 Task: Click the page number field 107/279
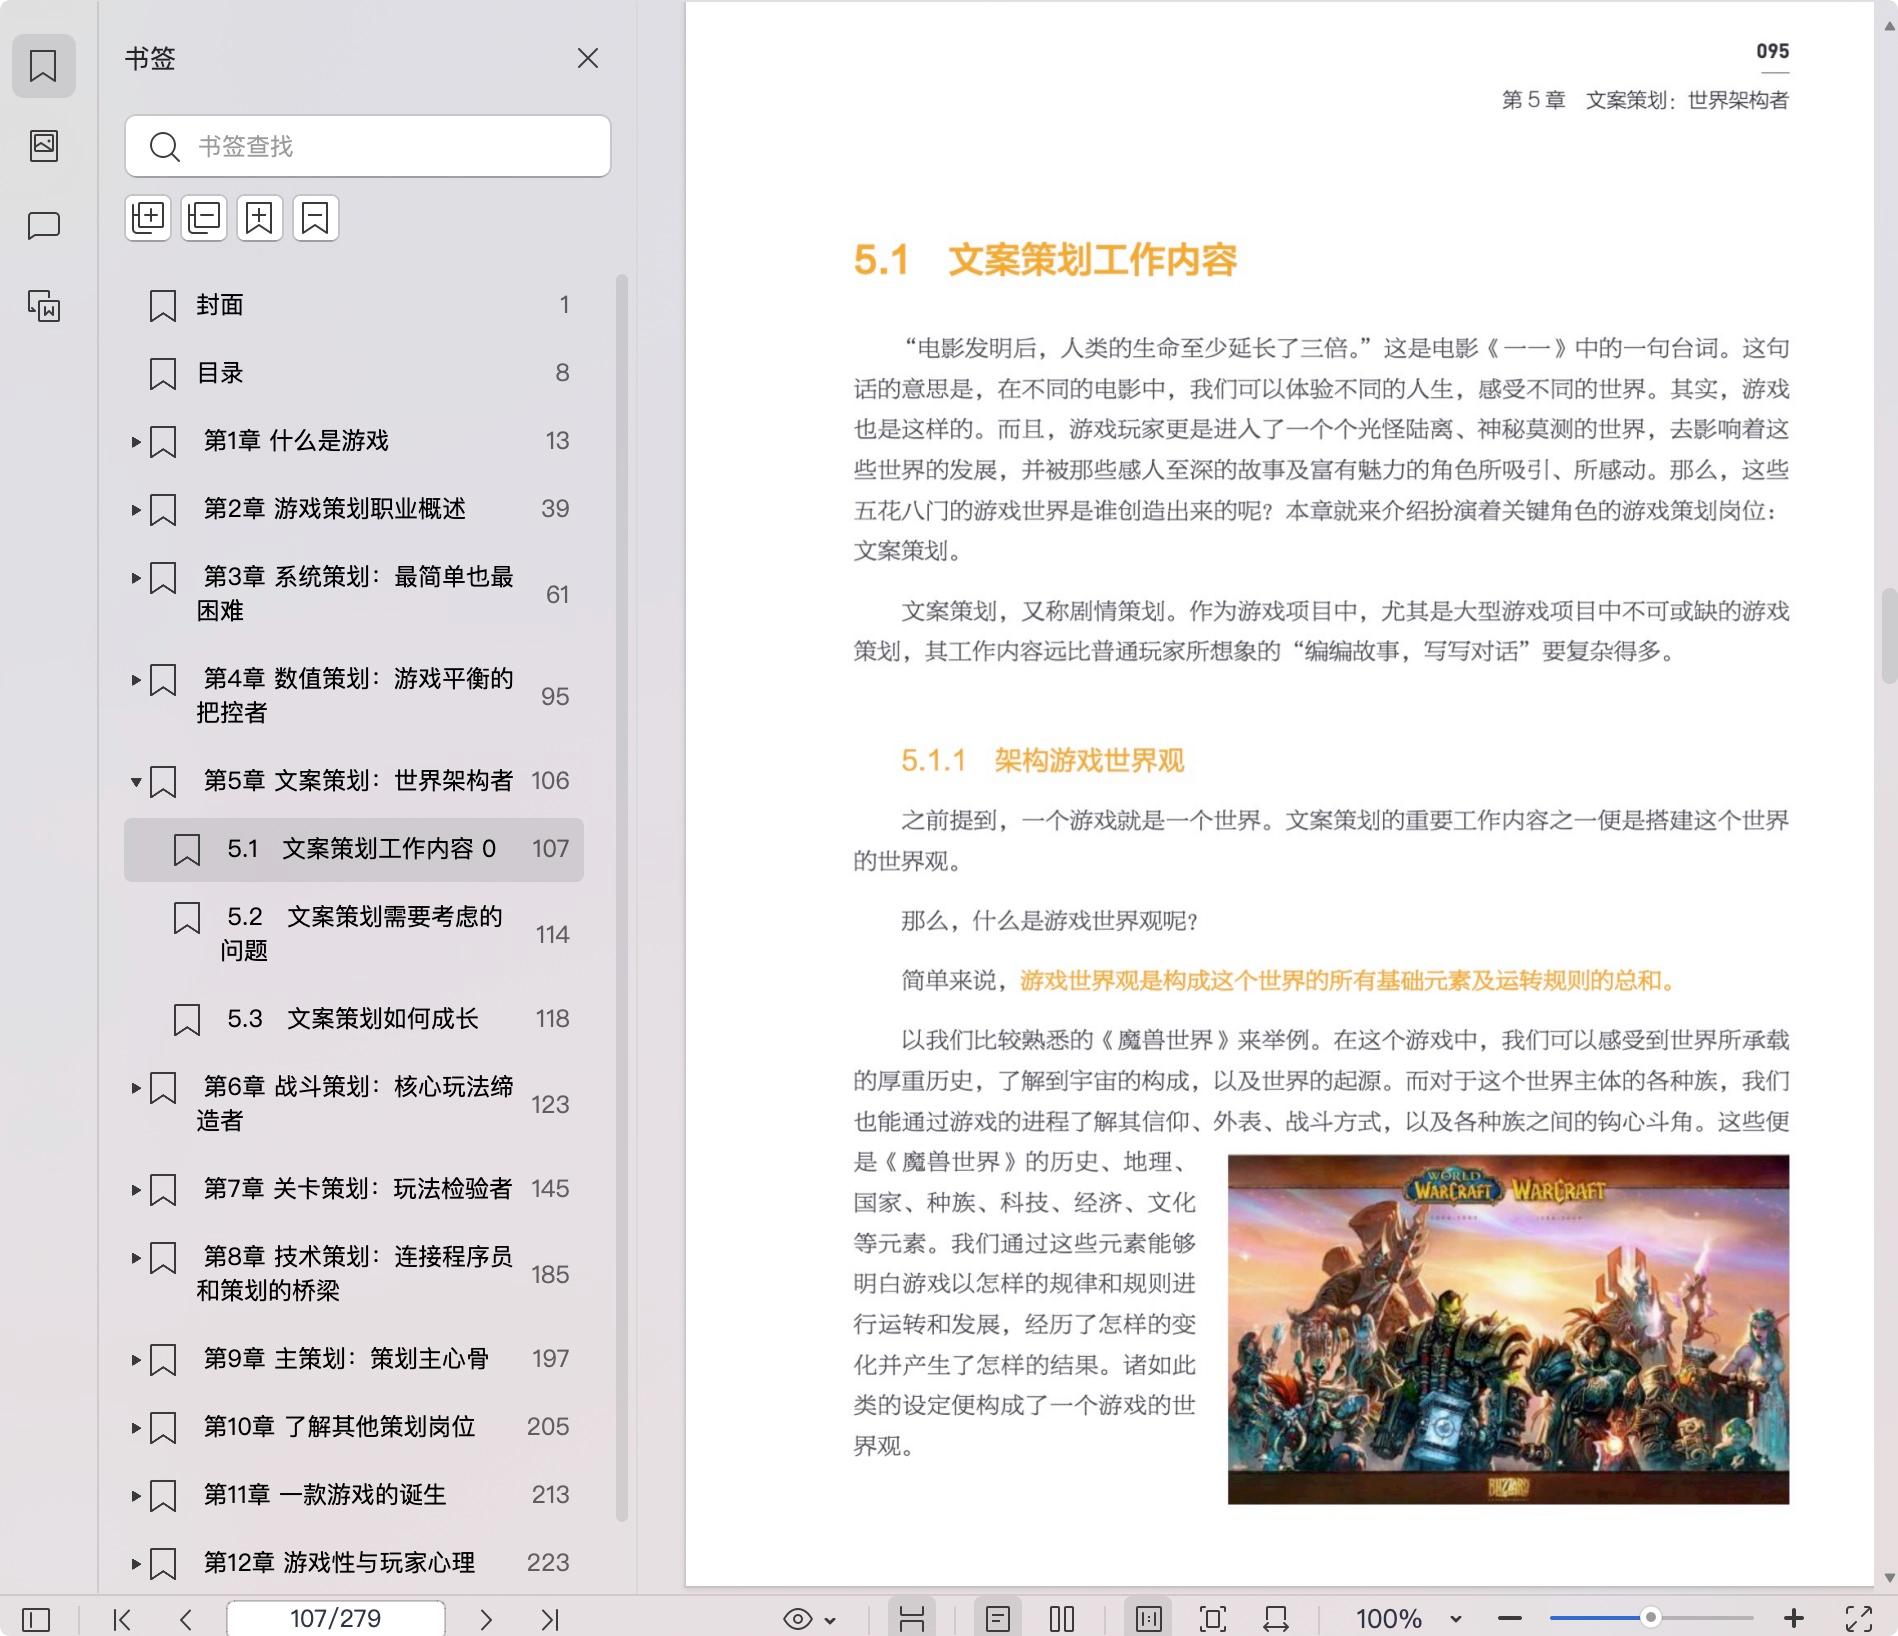tap(336, 1619)
